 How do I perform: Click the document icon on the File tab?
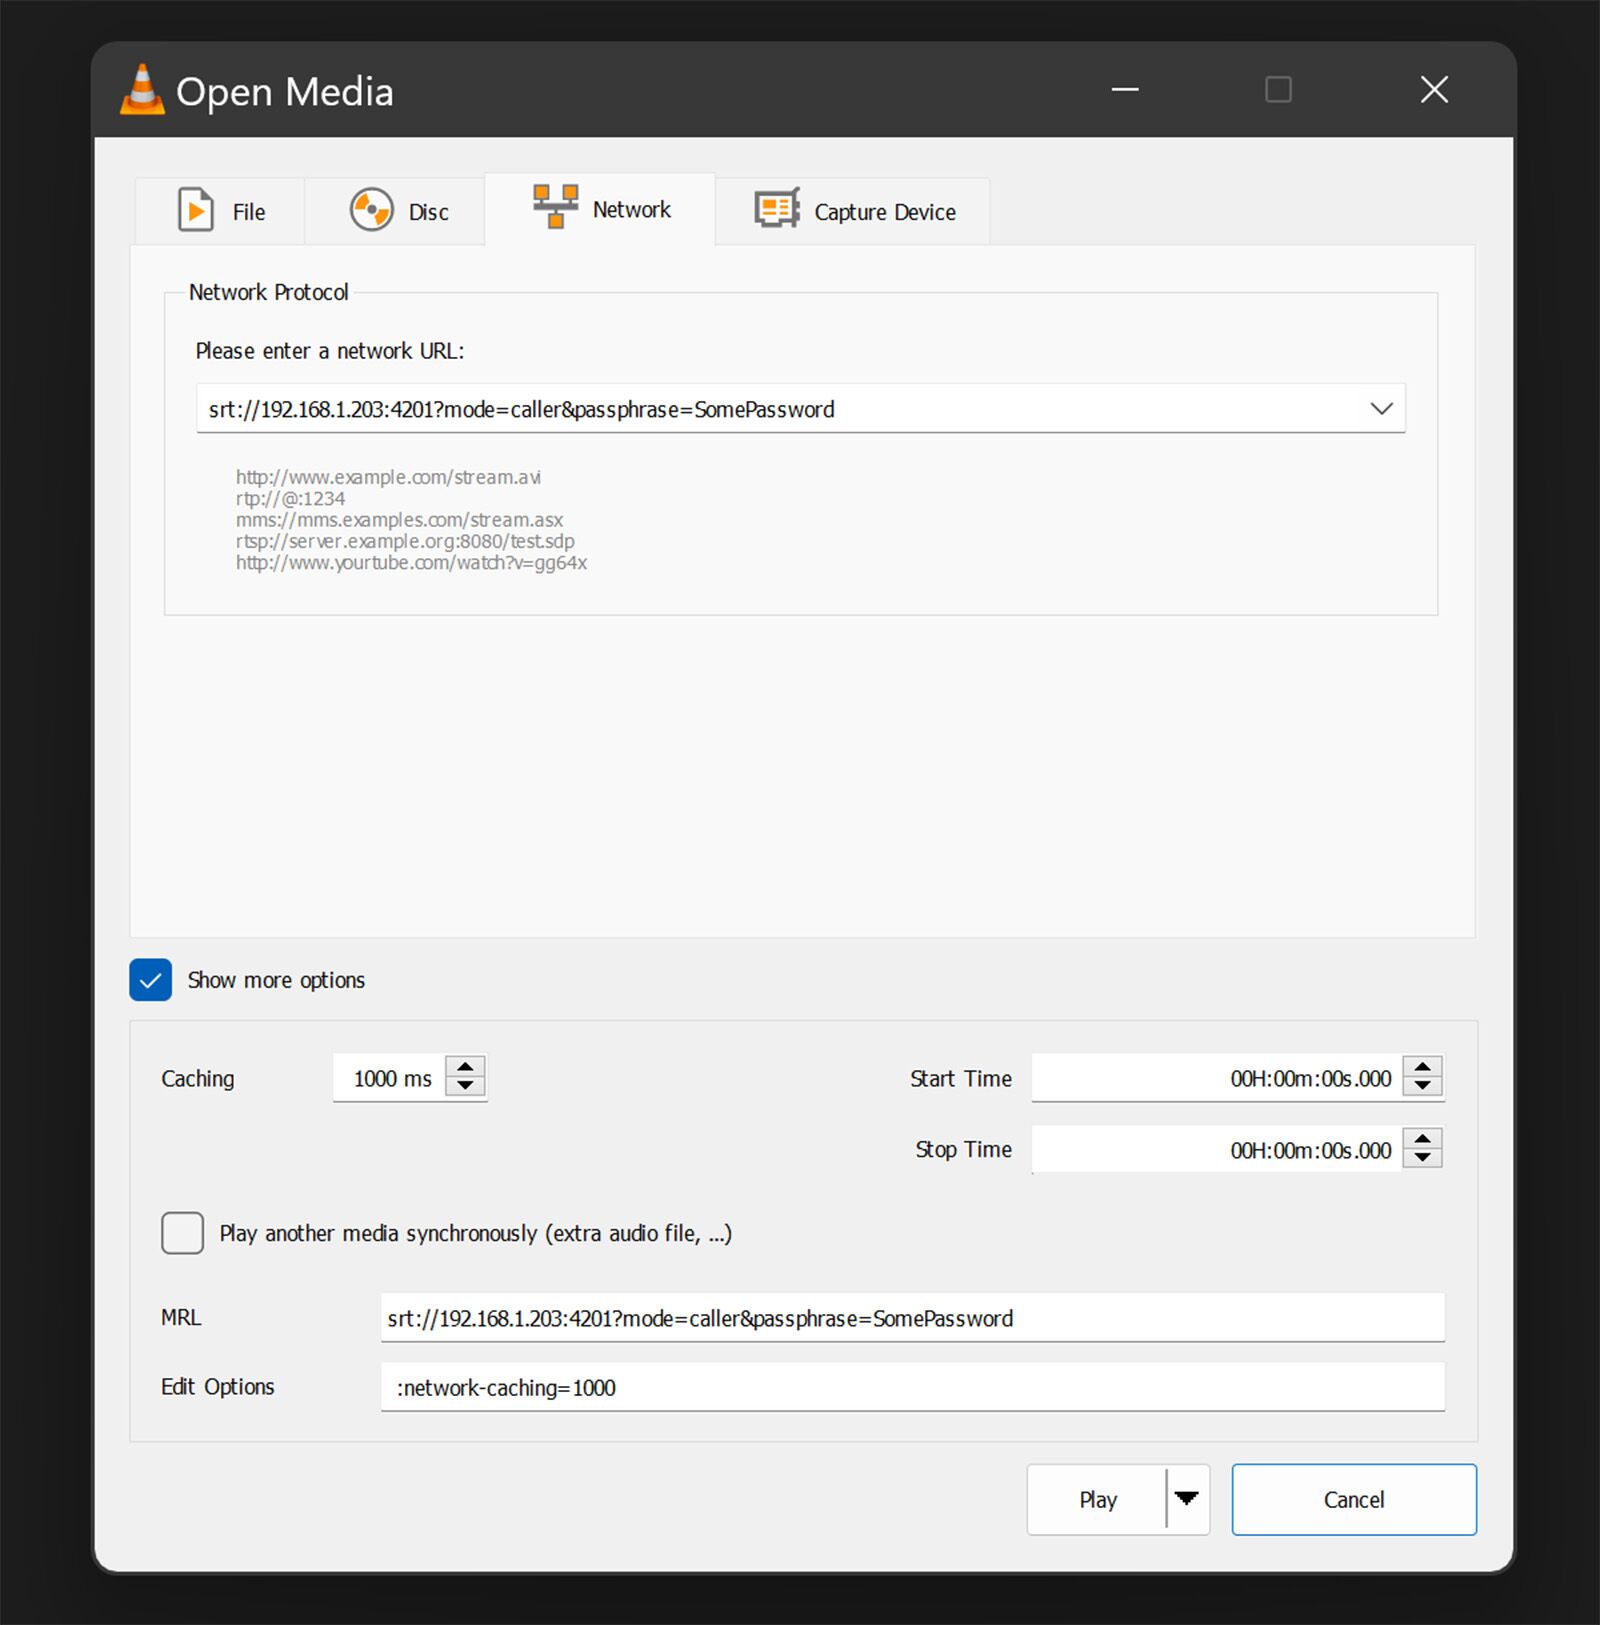click(x=196, y=210)
